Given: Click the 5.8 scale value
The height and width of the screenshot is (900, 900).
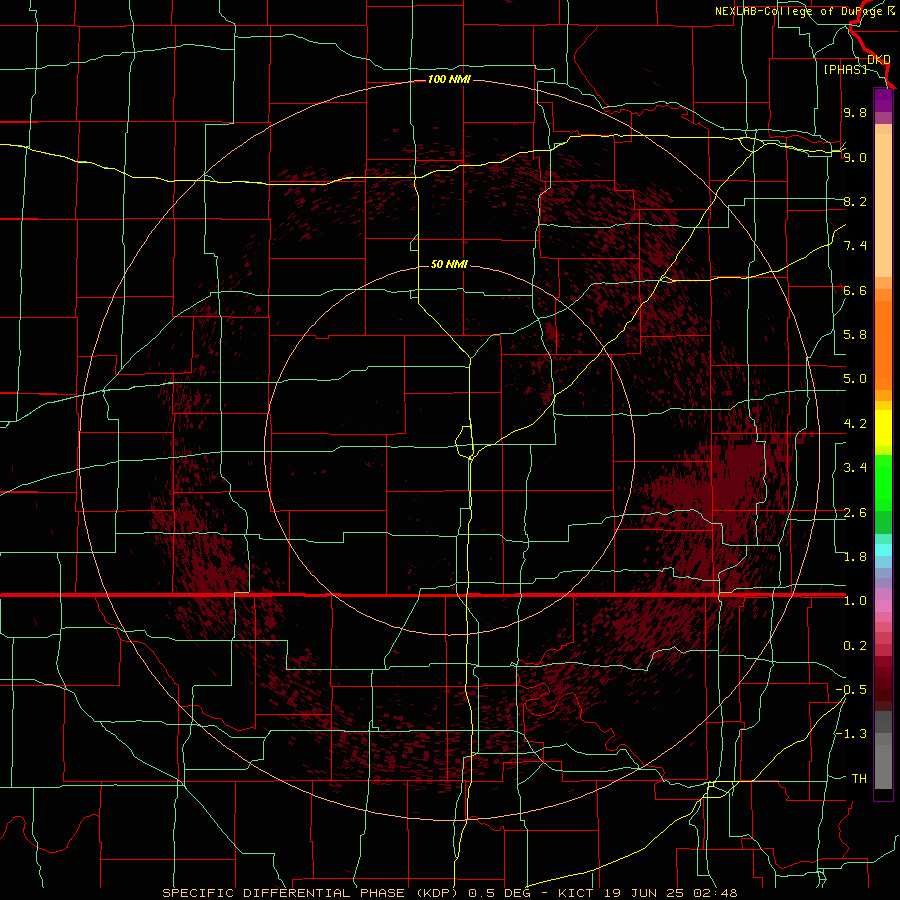Looking at the screenshot, I should point(855,335).
